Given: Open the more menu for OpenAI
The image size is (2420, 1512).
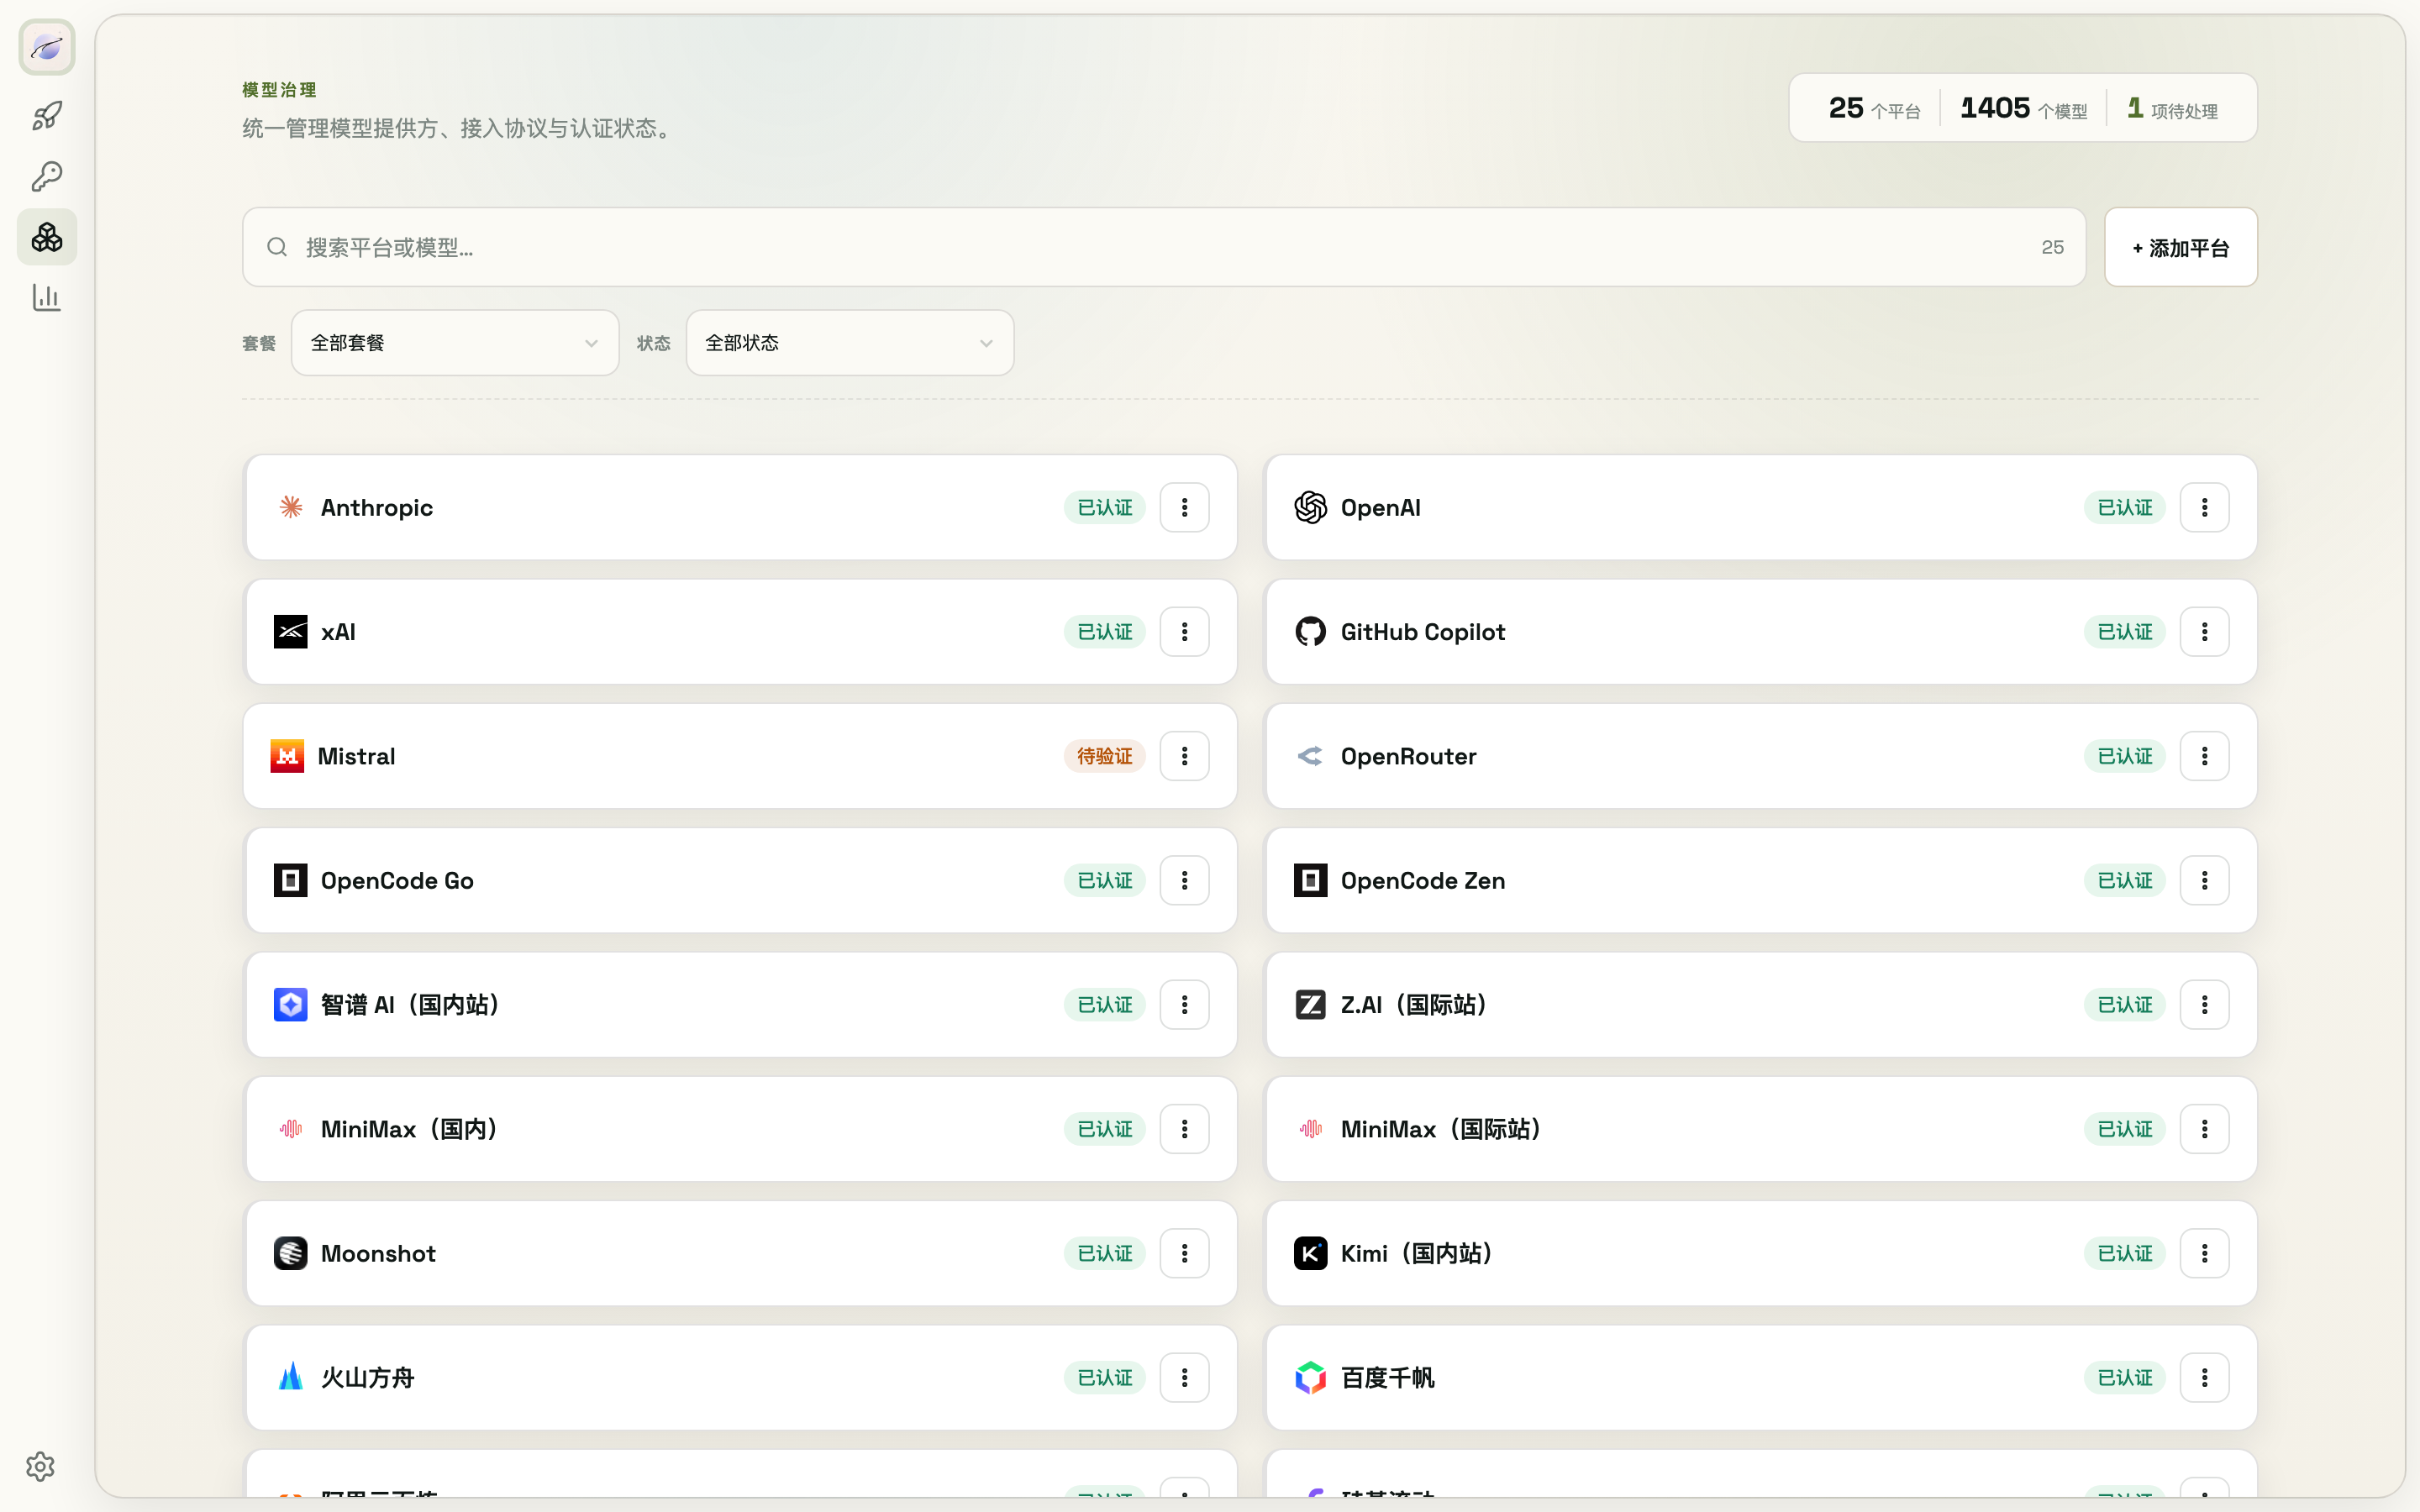Looking at the screenshot, I should coord(2204,507).
